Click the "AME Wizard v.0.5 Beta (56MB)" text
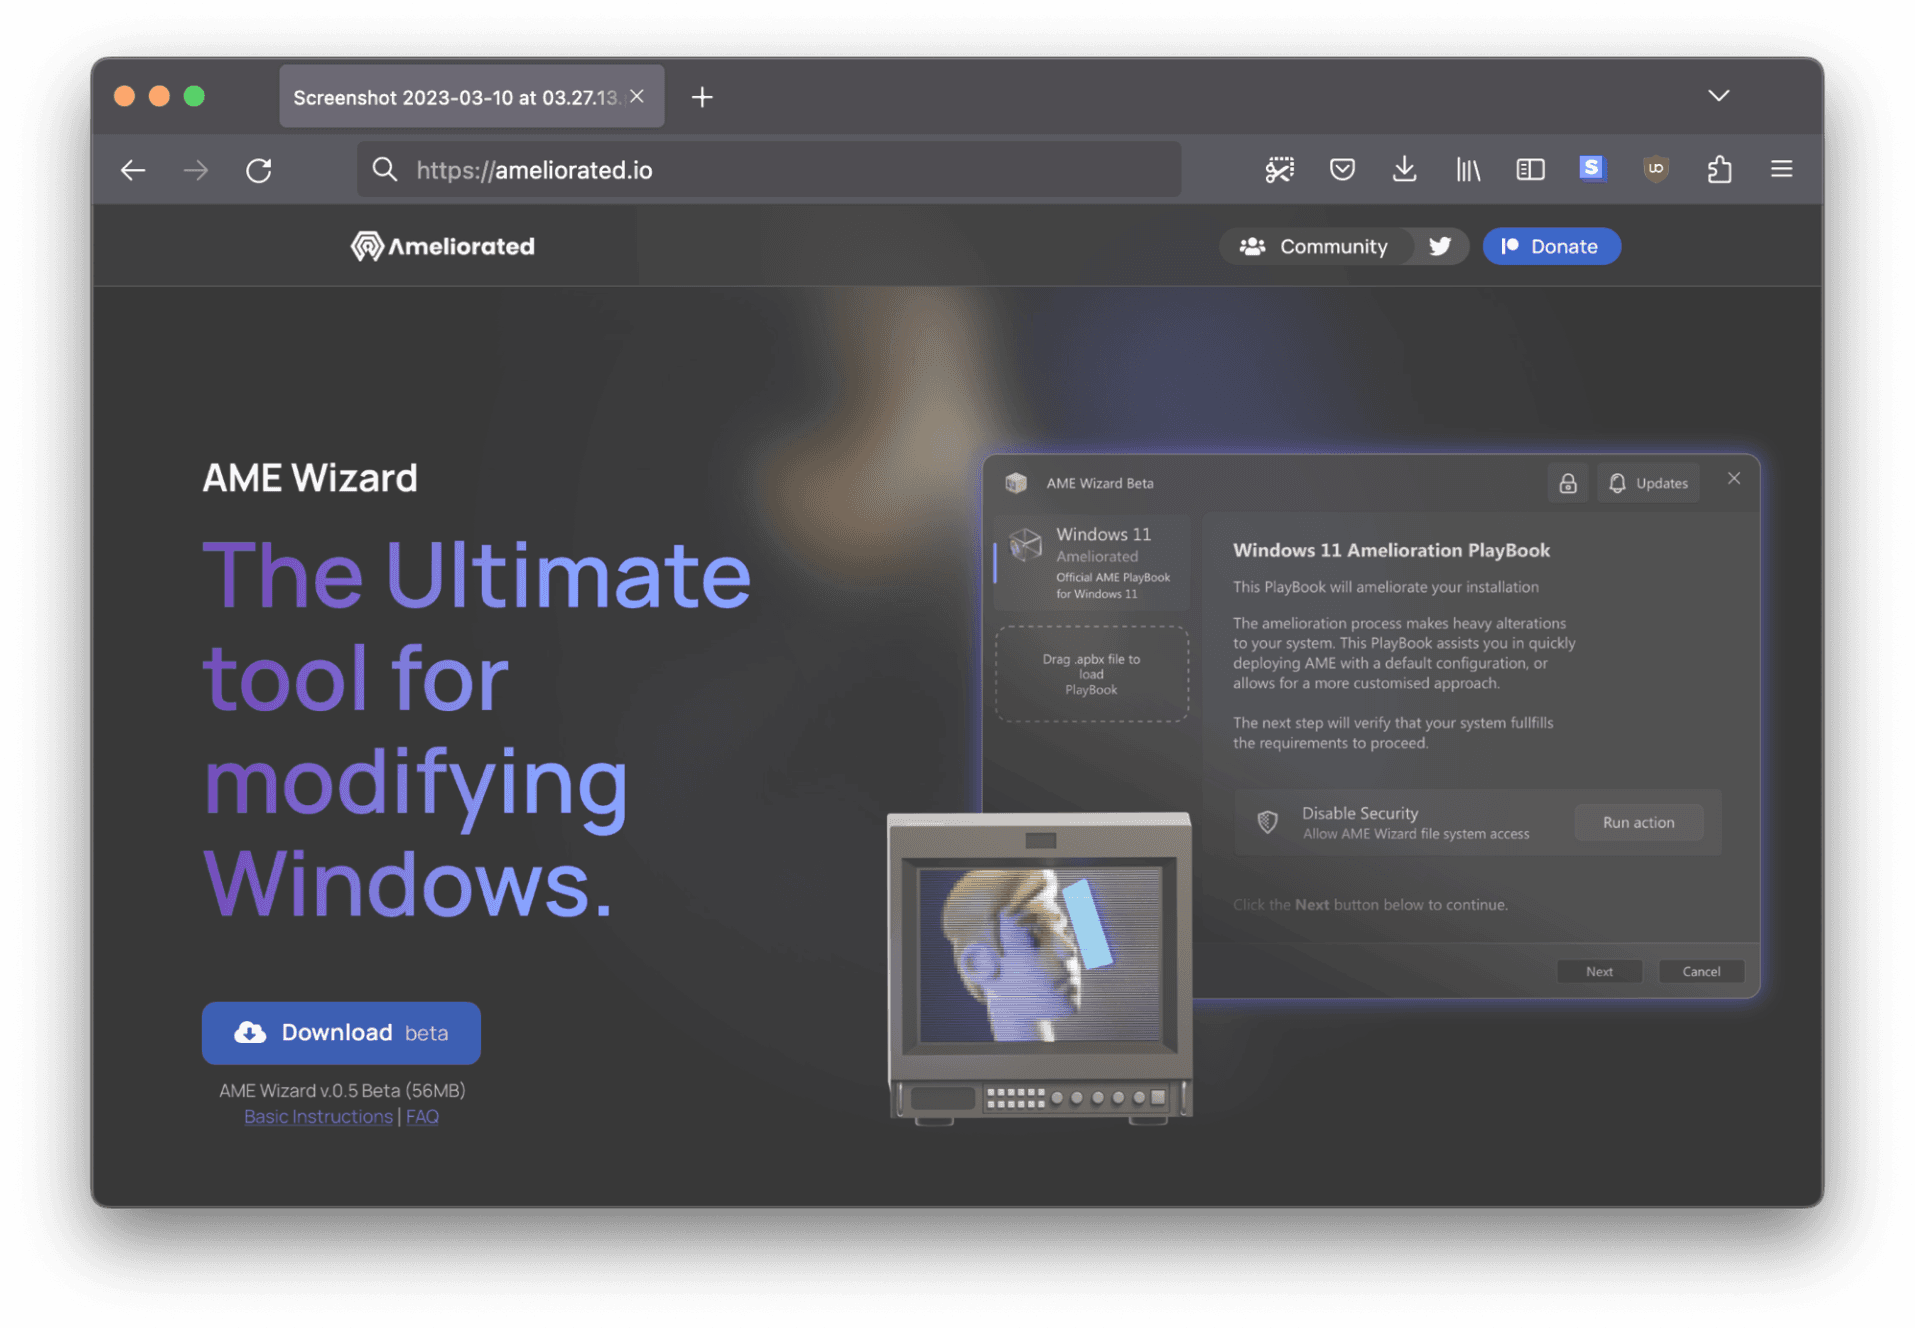1915x1328 pixels. [x=342, y=1090]
